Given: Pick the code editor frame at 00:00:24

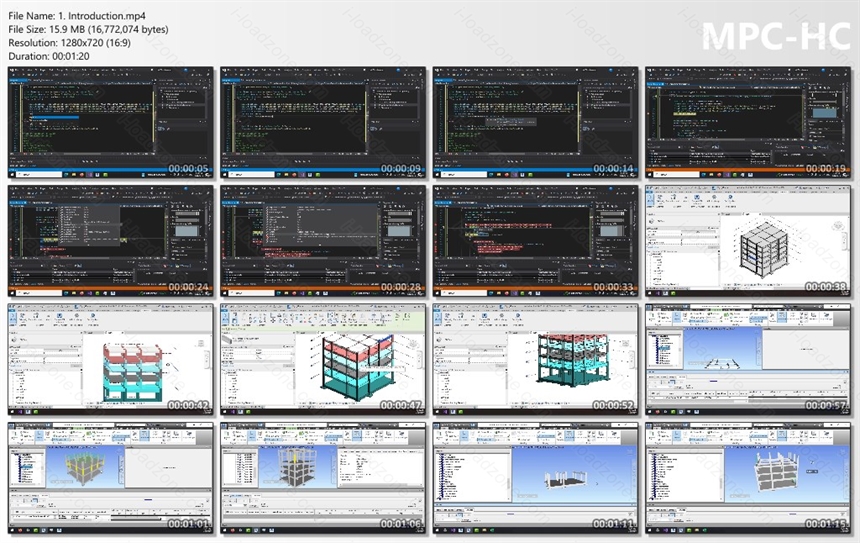Looking at the screenshot, I should (111, 241).
